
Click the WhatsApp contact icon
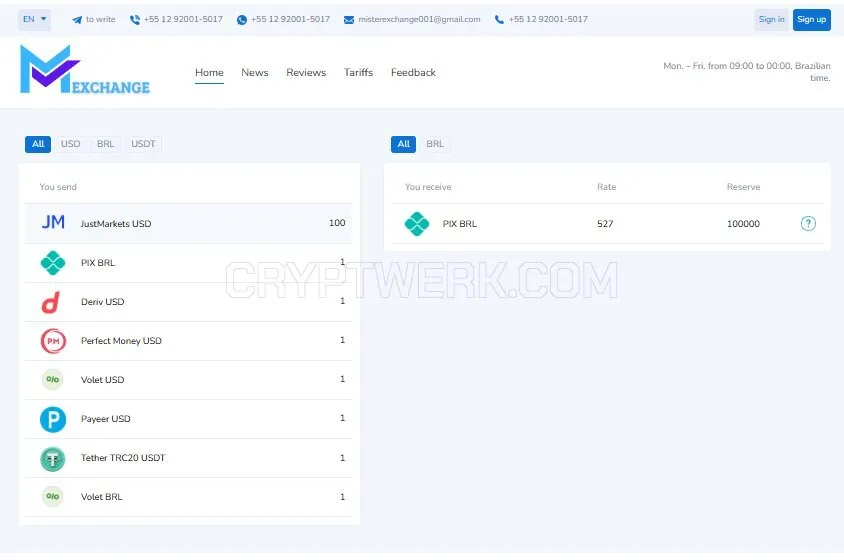tap(242, 20)
